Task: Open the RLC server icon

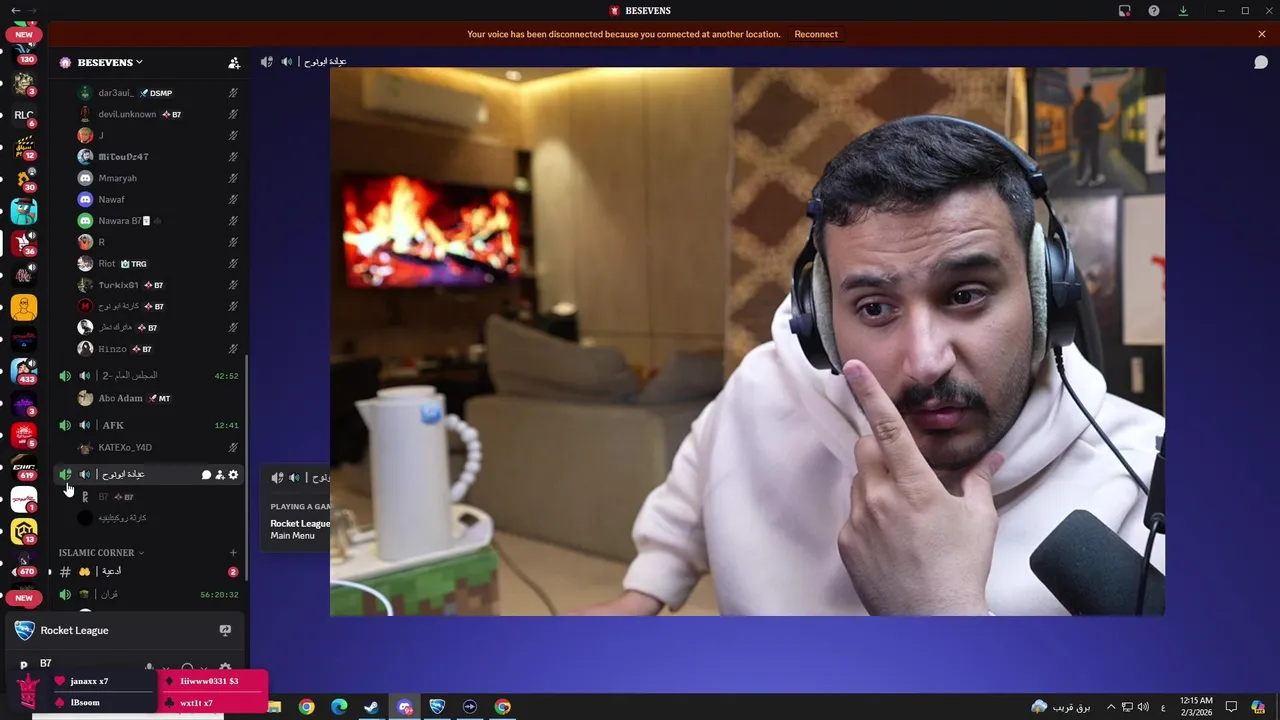Action: pos(24,115)
